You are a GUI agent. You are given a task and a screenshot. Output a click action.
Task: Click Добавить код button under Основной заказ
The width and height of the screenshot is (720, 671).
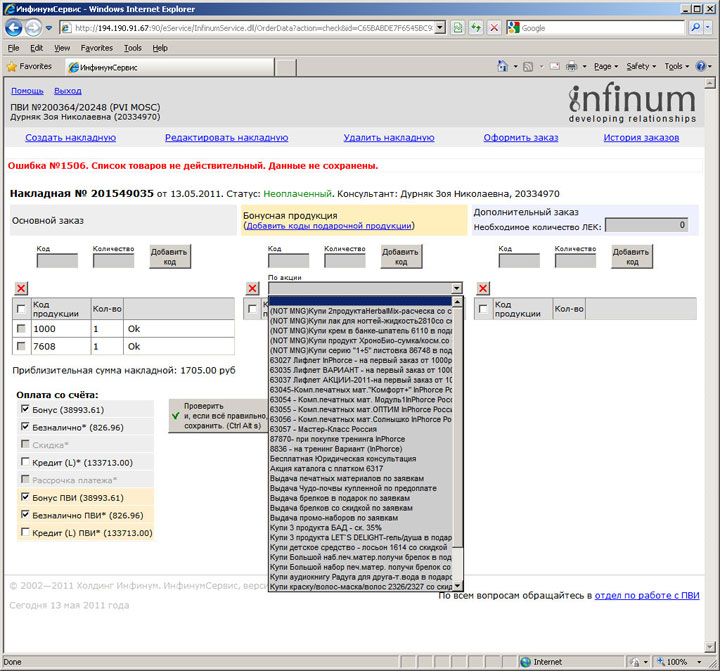pos(169,257)
